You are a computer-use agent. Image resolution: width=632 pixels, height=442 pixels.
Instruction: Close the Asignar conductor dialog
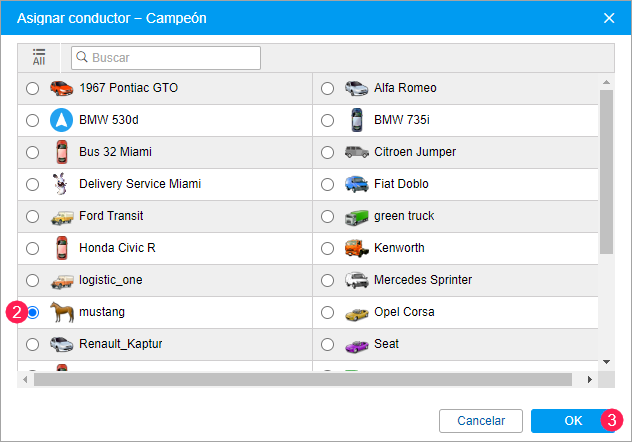(x=609, y=18)
